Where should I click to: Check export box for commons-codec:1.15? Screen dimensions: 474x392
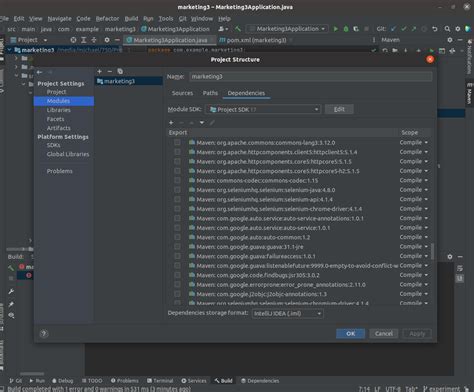pos(177,180)
